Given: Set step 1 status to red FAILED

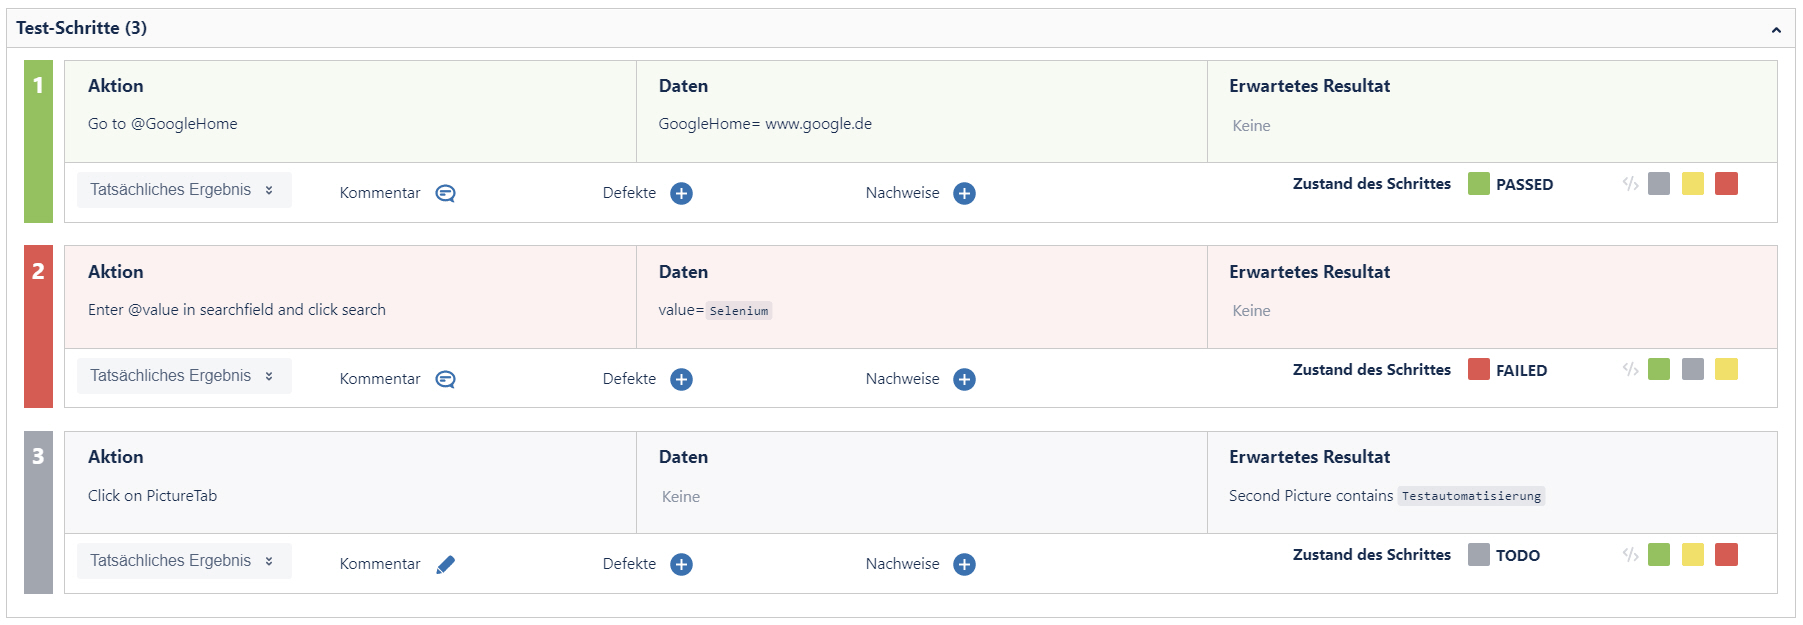Looking at the screenshot, I should point(1724,183).
